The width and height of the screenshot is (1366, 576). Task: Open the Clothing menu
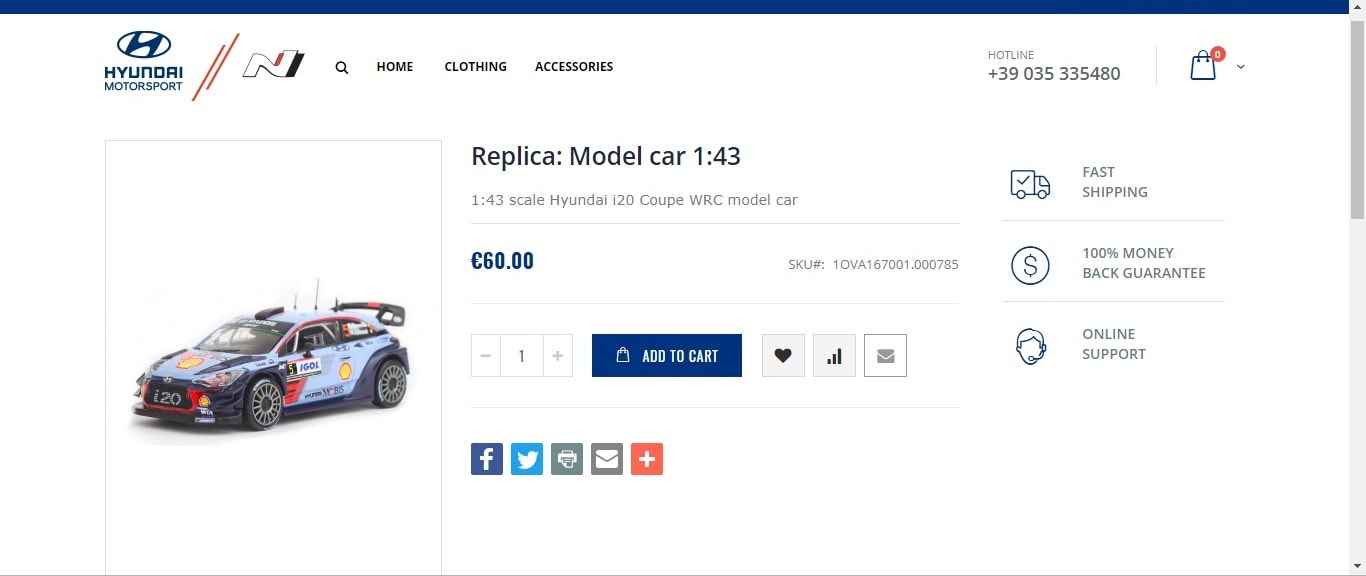(476, 67)
